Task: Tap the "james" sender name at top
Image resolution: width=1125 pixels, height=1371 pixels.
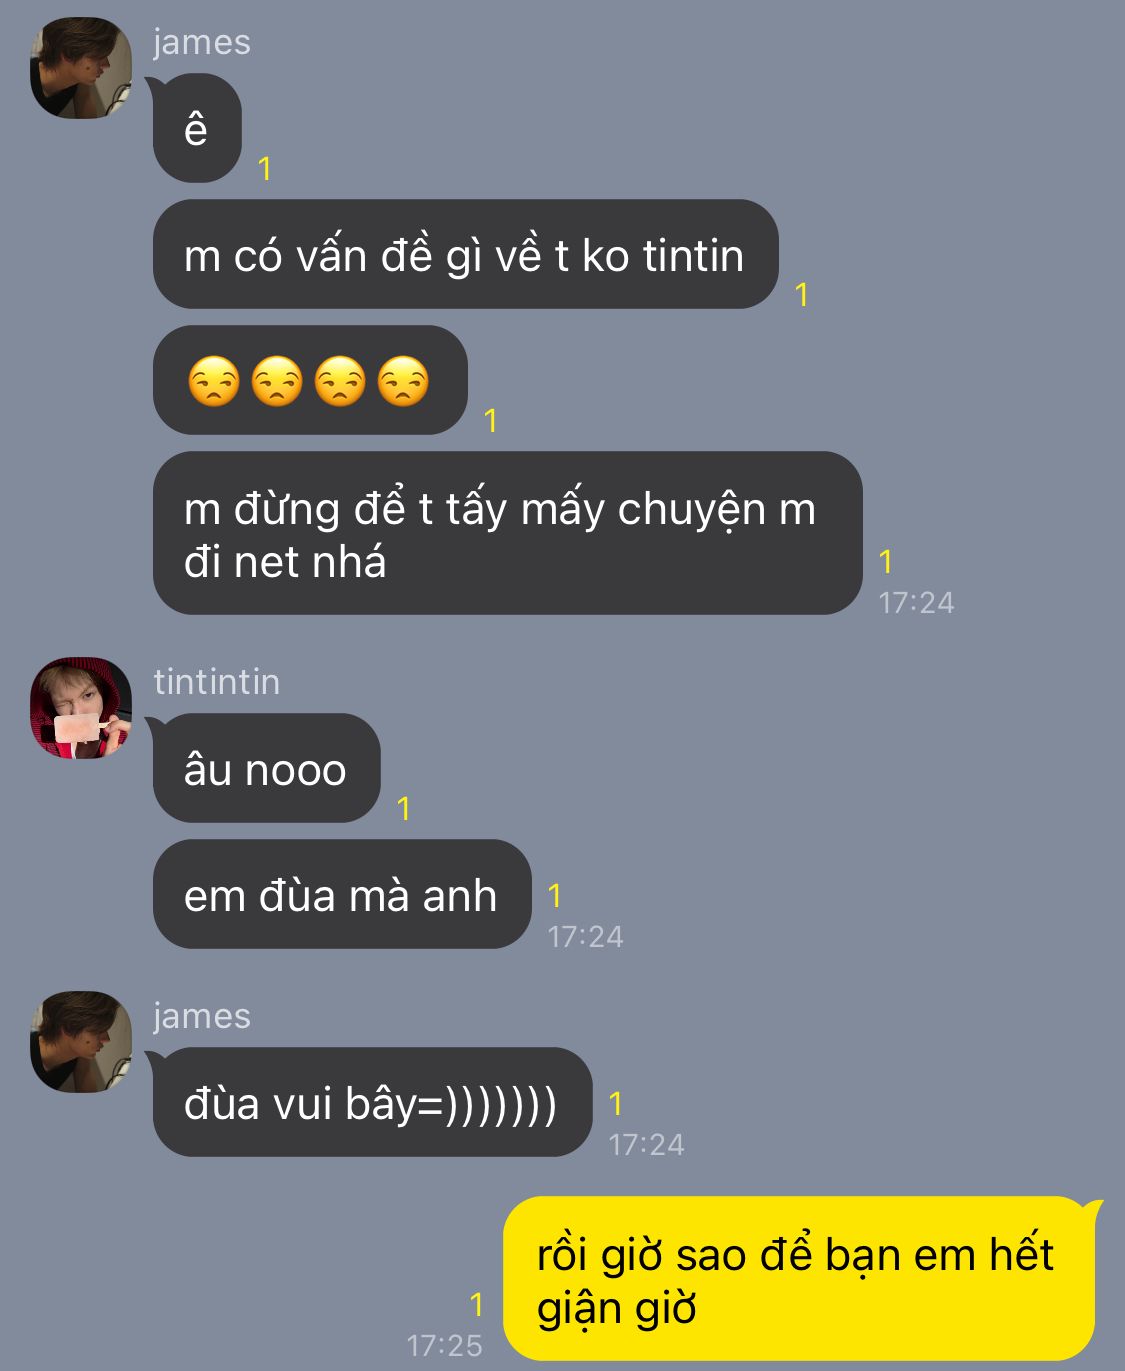Action: pyautogui.click(x=202, y=42)
